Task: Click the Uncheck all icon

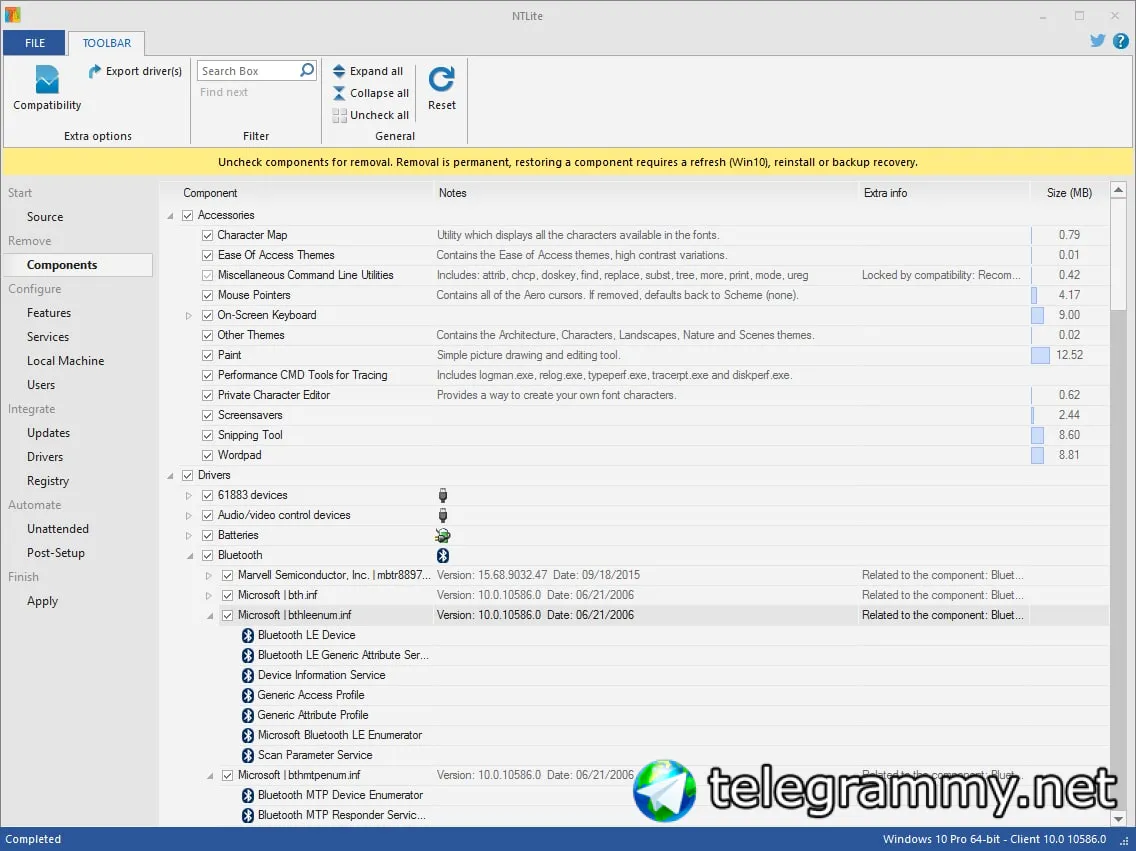Action: [339, 114]
